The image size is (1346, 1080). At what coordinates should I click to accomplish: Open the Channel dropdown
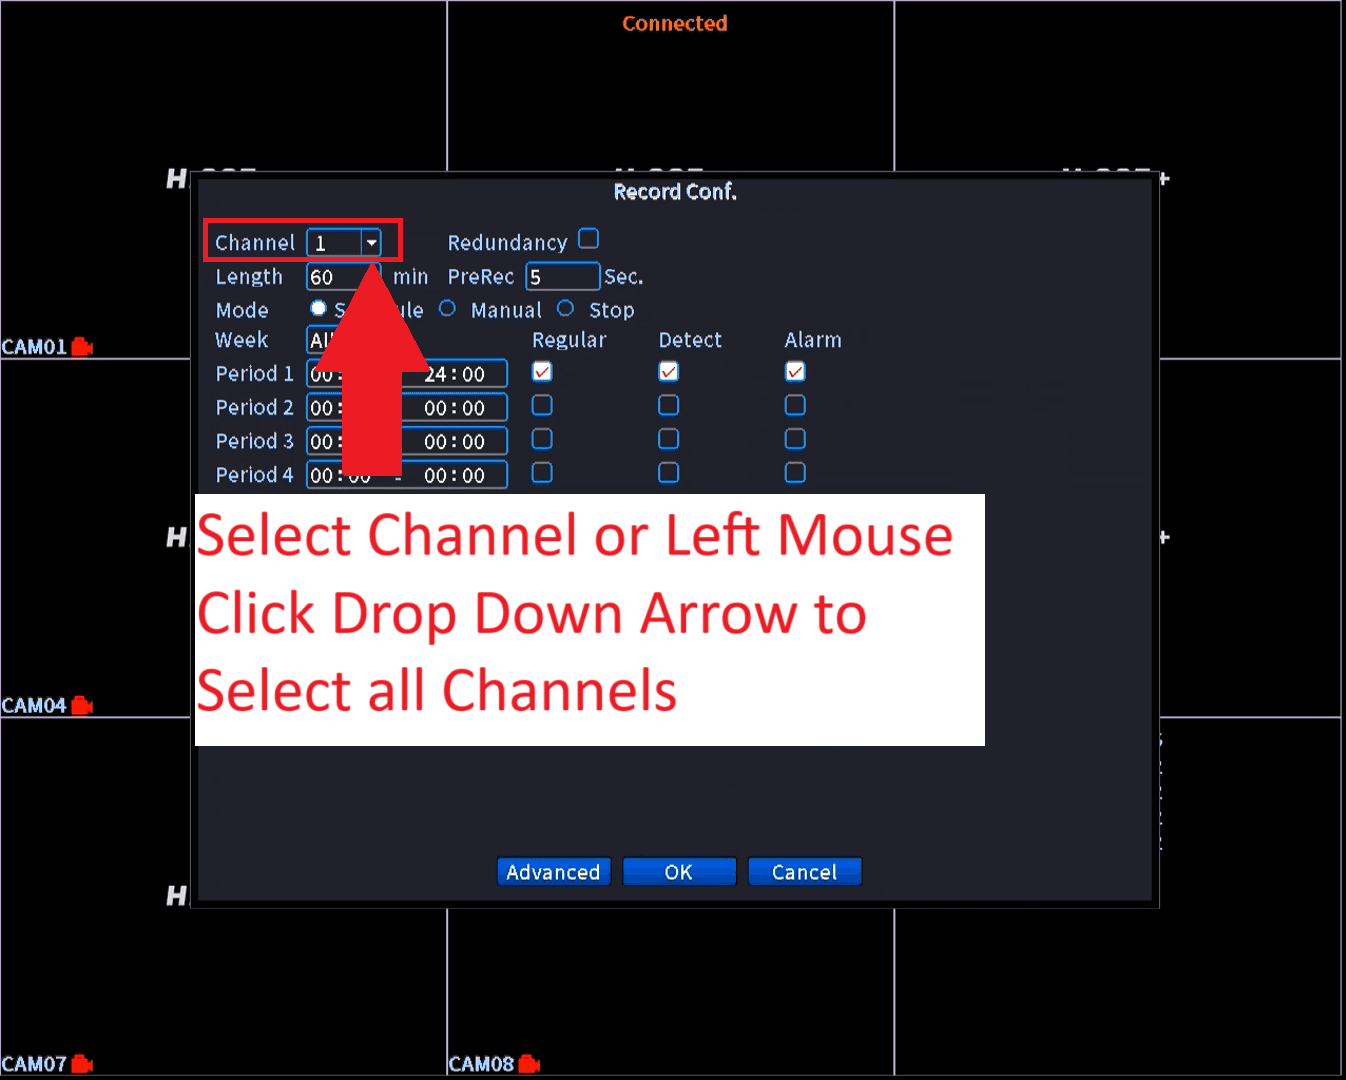coord(371,243)
